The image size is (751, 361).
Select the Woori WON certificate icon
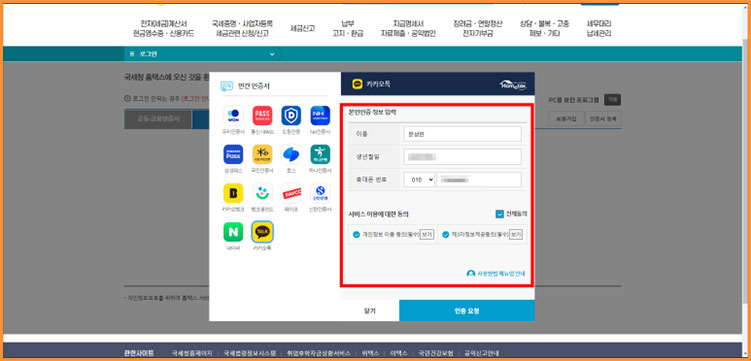point(233,115)
